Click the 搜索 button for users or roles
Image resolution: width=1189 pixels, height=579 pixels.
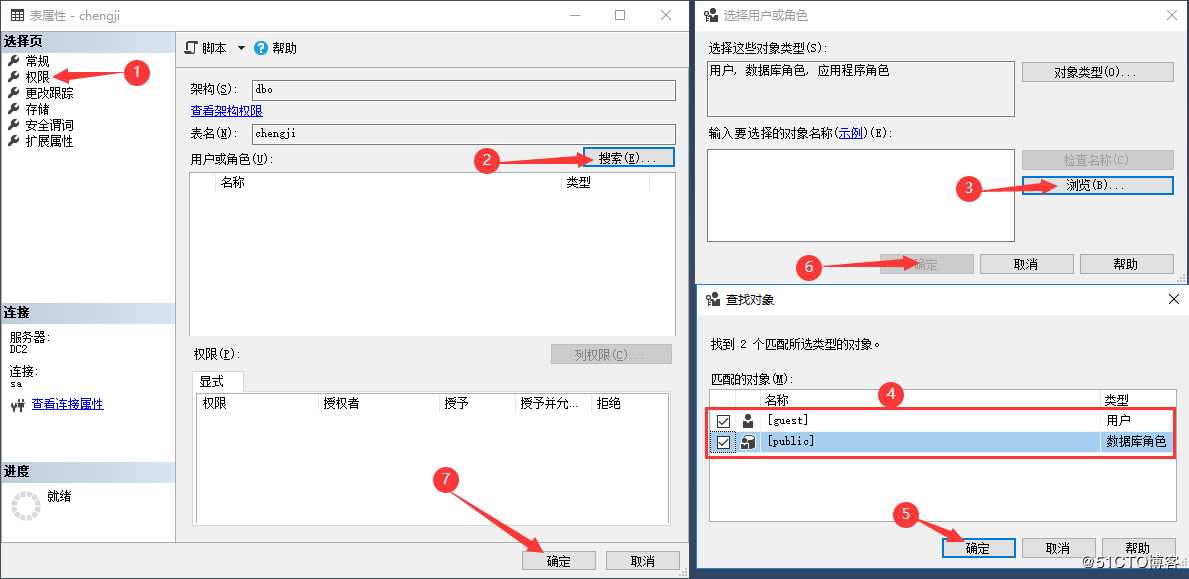pos(629,158)
